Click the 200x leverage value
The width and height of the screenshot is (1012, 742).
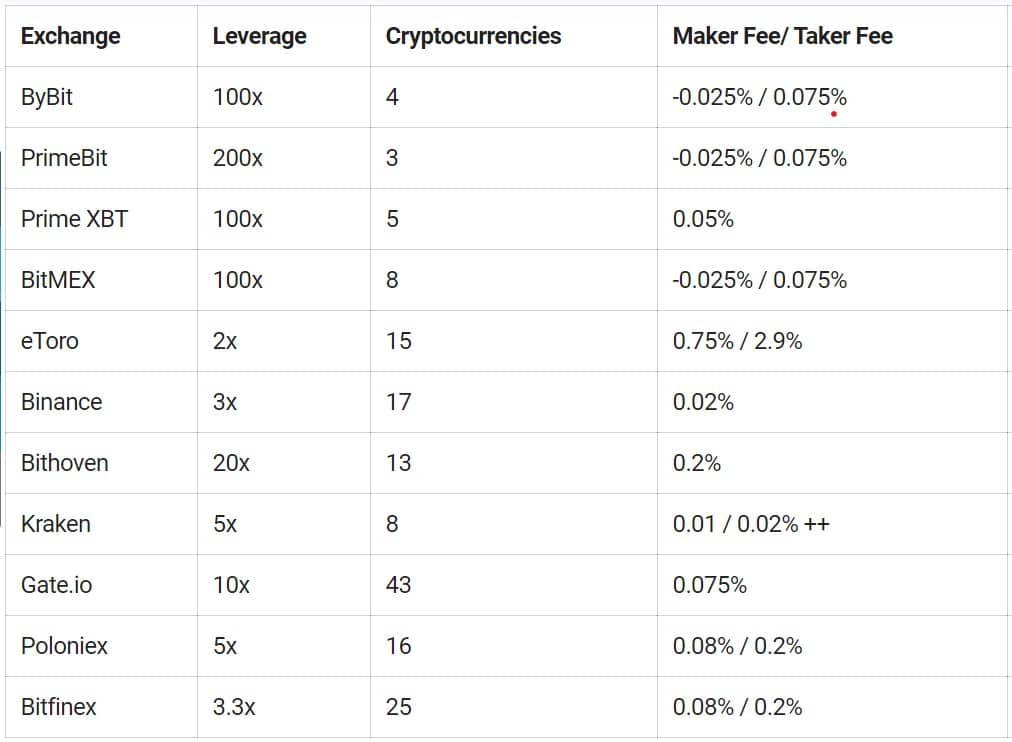[x=237, y=159]
